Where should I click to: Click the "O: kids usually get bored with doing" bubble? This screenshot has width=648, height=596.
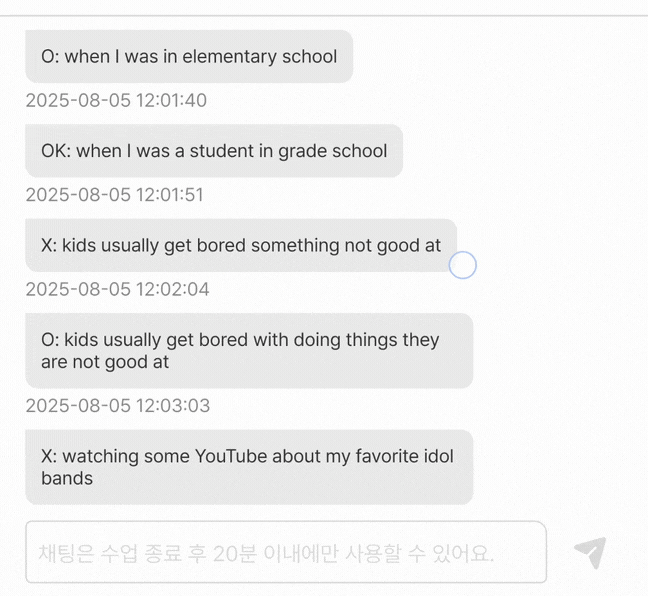coord(248,351)
